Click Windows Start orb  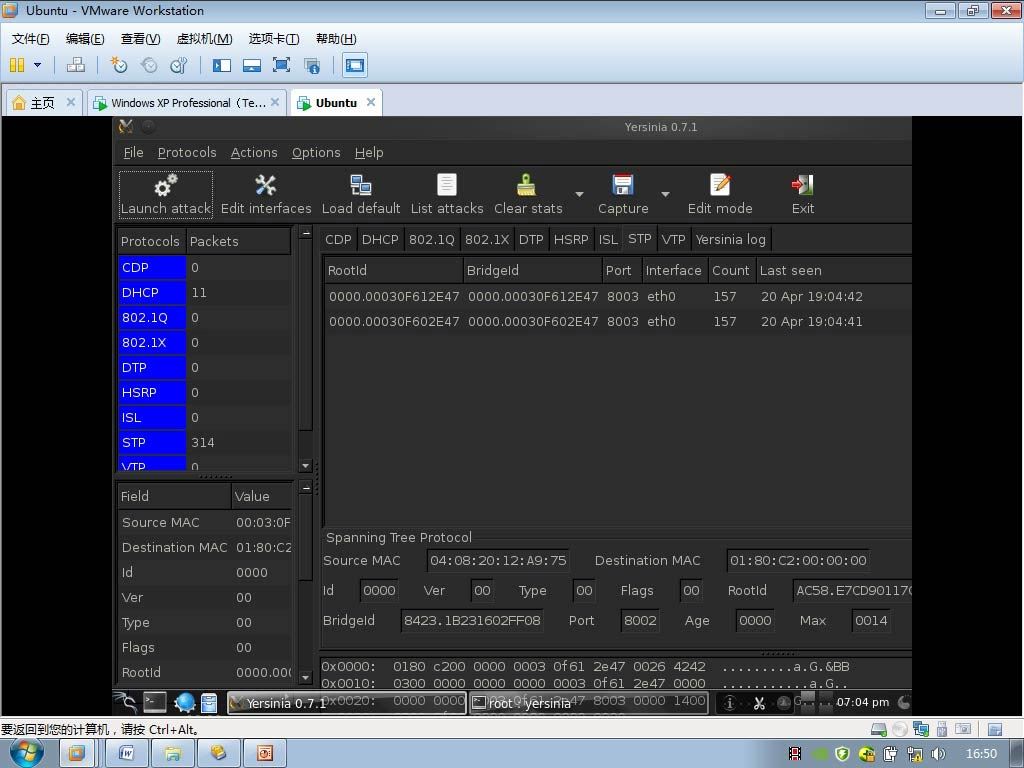point(26,752)
